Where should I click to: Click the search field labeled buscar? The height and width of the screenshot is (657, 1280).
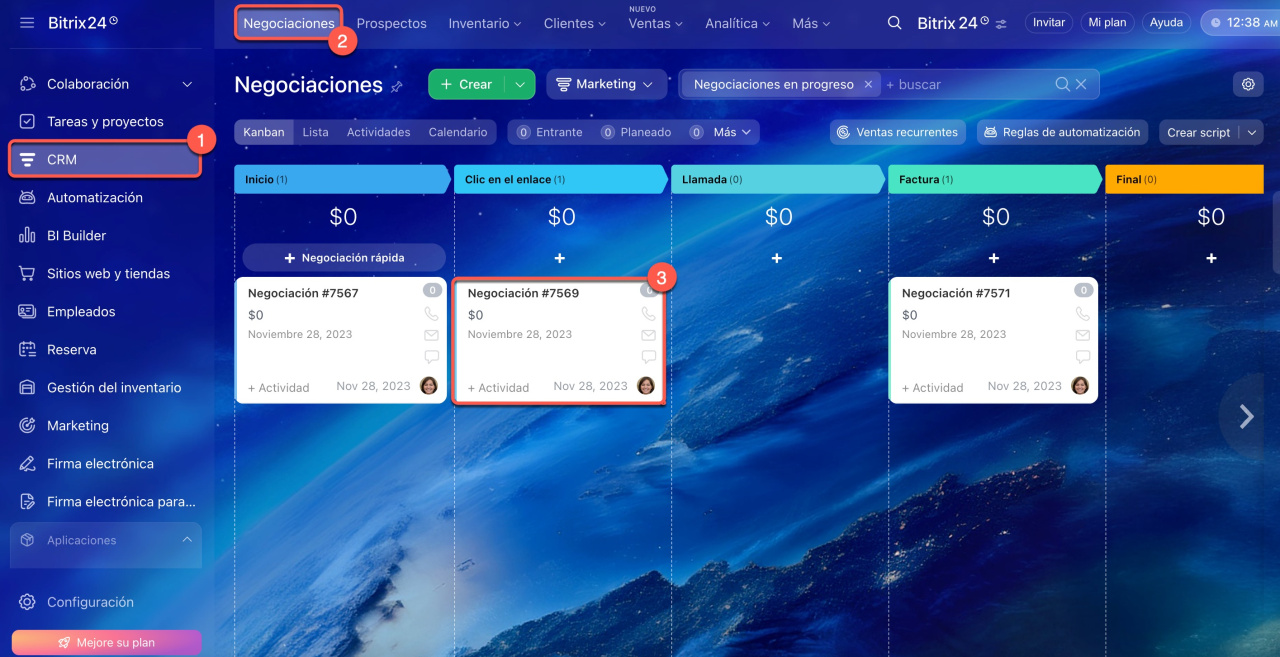[965, 85]
